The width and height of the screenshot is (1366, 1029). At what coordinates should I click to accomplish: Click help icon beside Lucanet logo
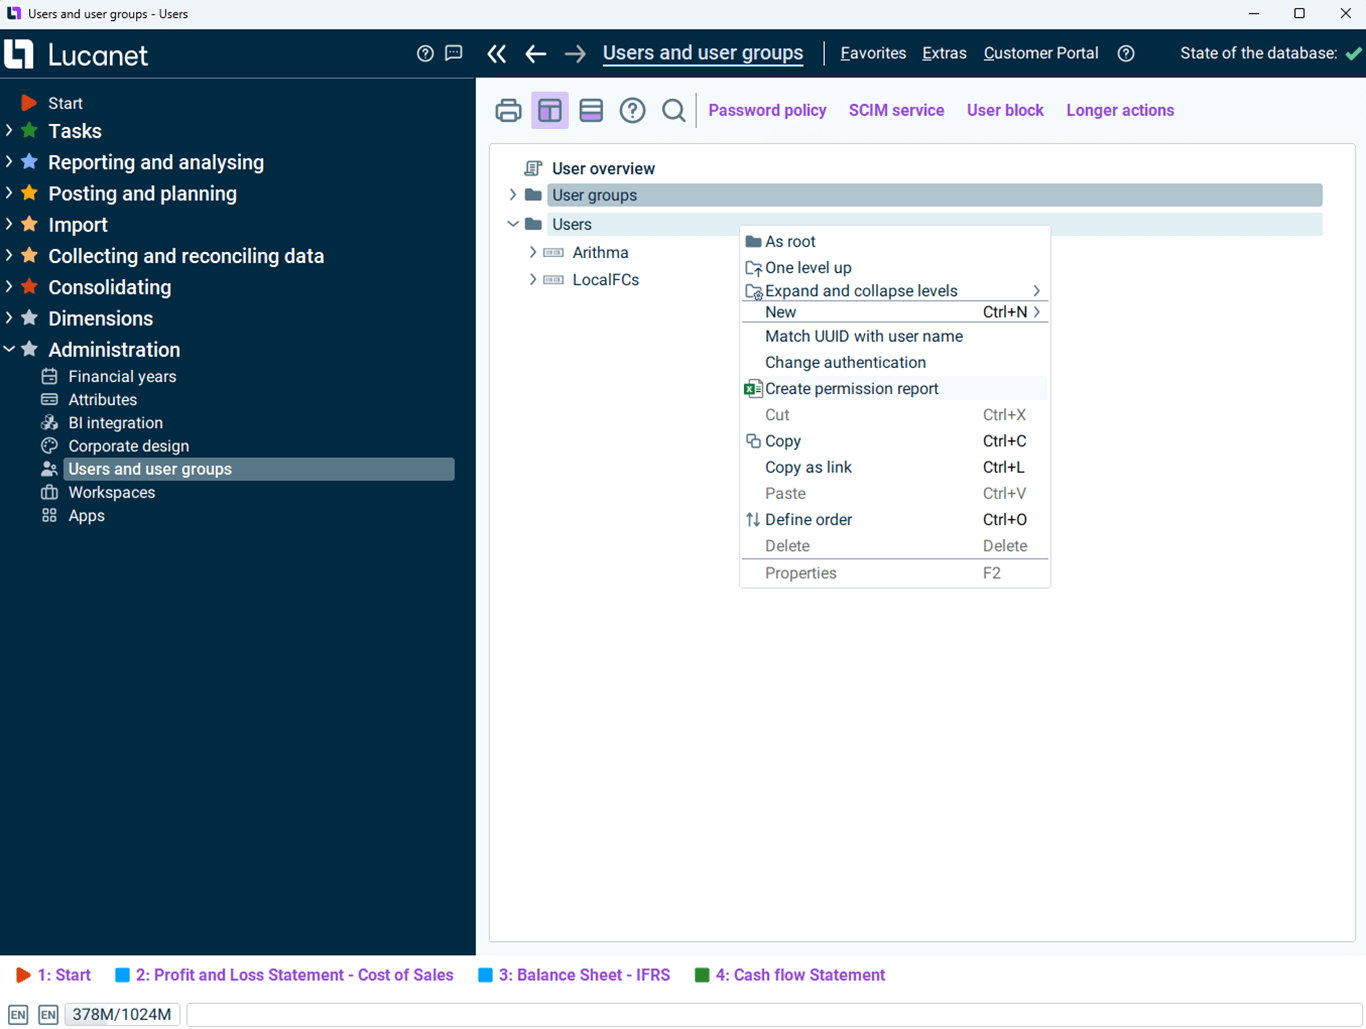pos(425,53)
